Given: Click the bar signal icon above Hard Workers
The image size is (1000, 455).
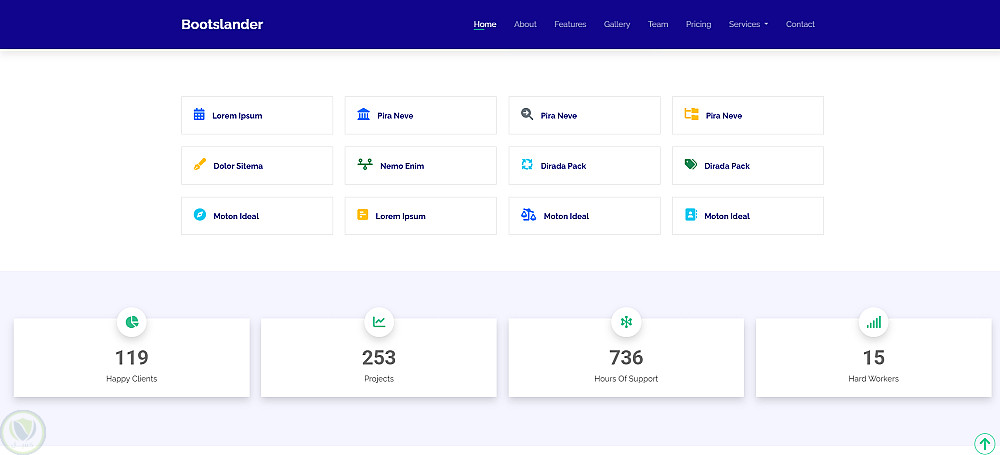Looking at the screenshot, I should tap(874, 322).
